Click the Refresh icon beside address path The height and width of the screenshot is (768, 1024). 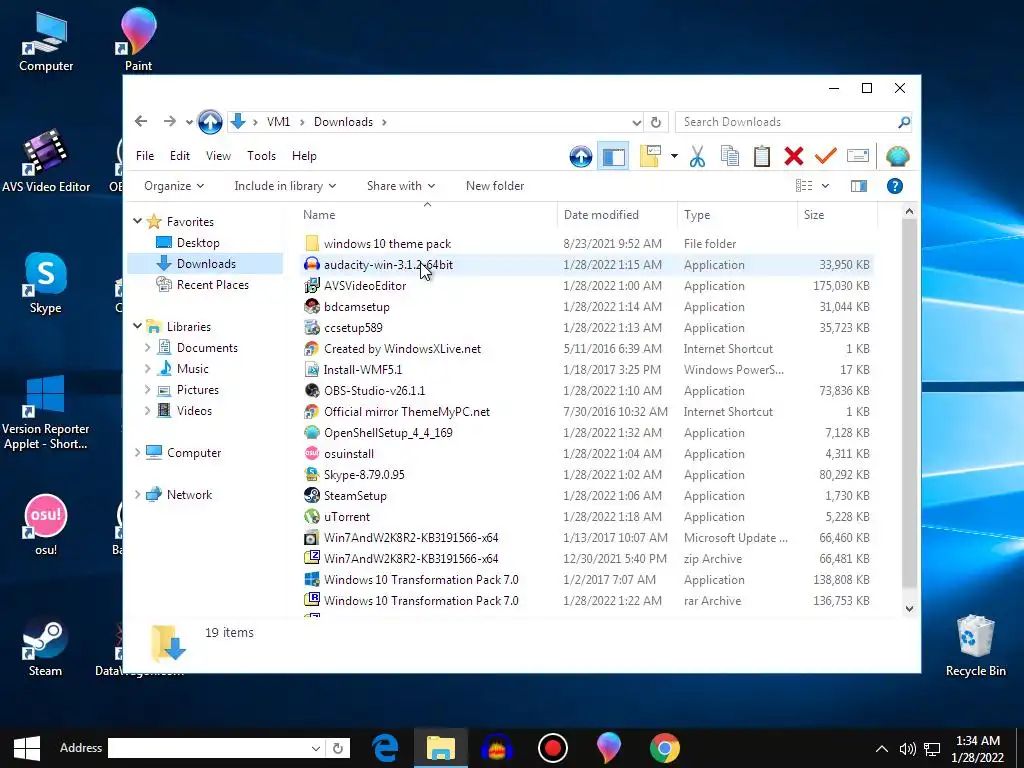(x=656, y=122)
